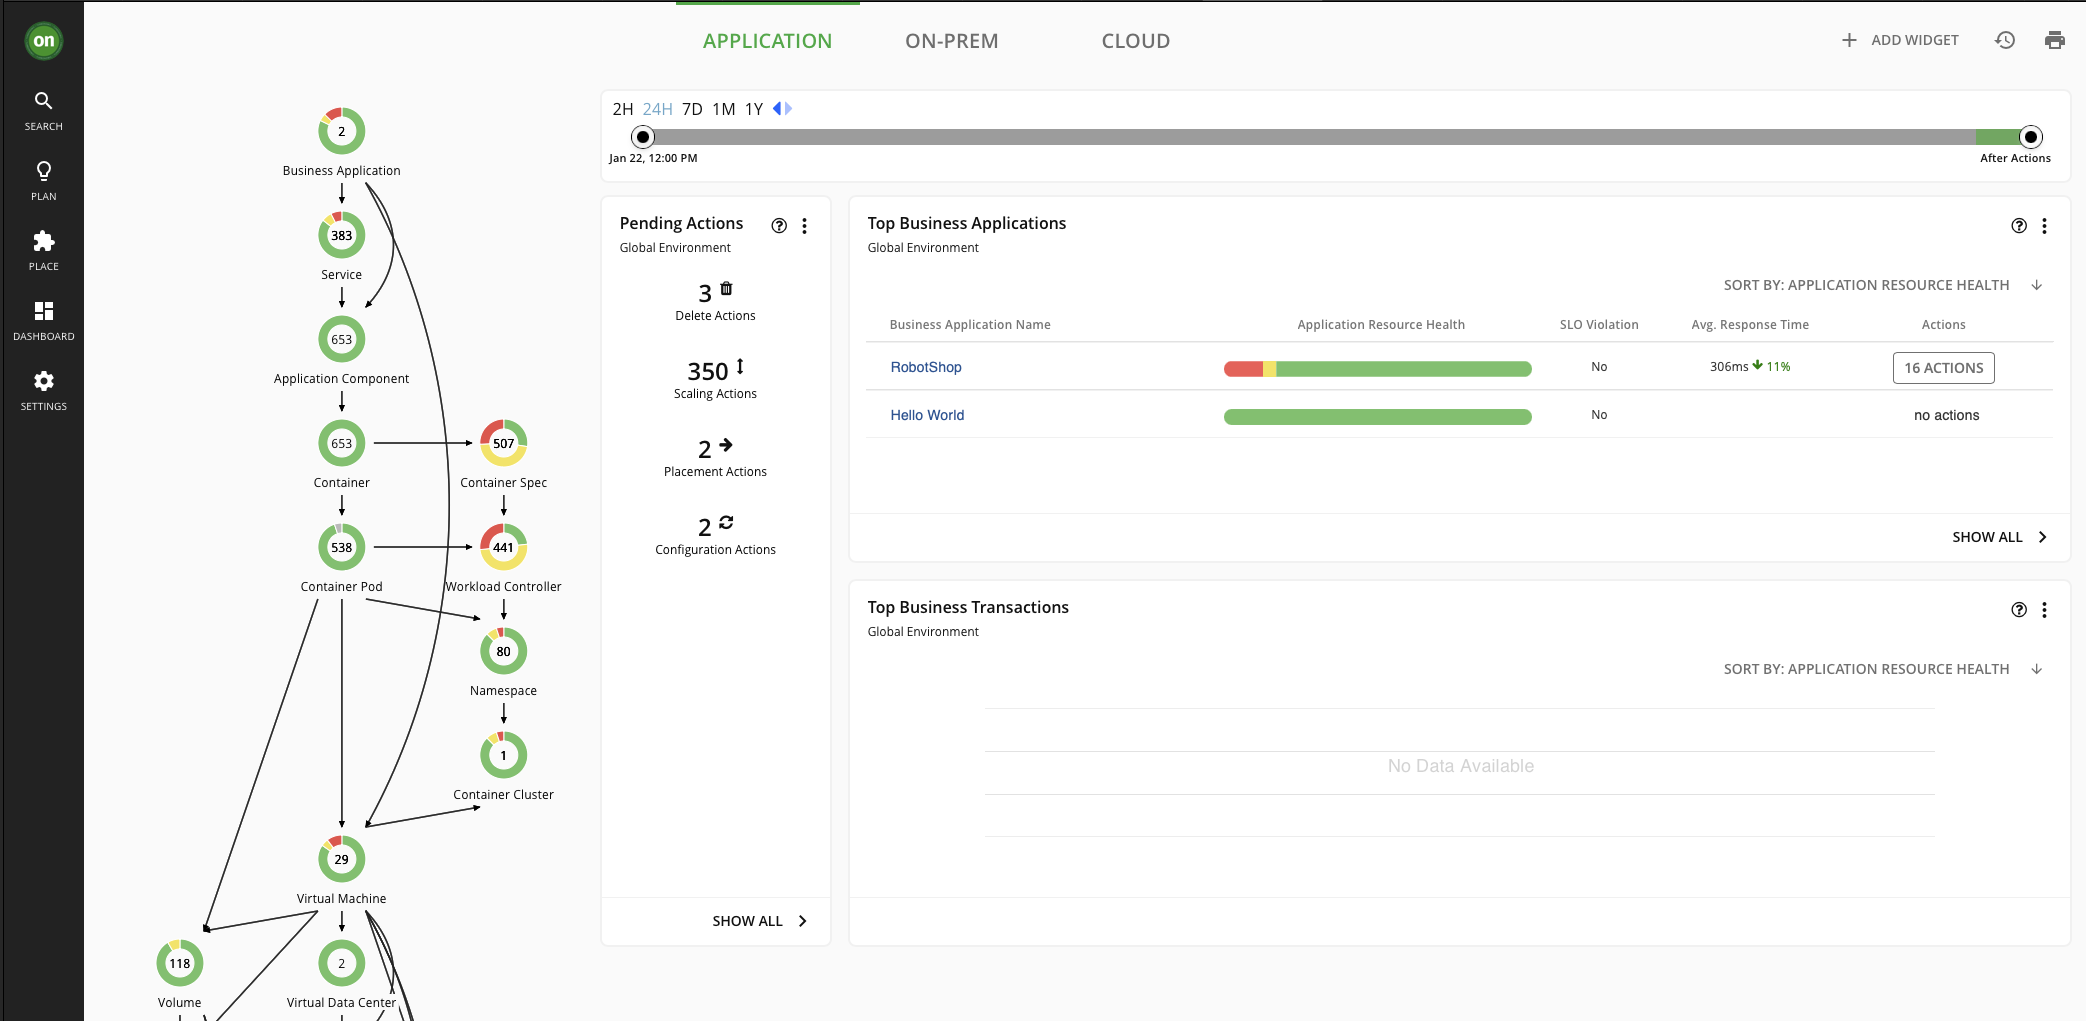Click the timeline start handle

[643, 137]
